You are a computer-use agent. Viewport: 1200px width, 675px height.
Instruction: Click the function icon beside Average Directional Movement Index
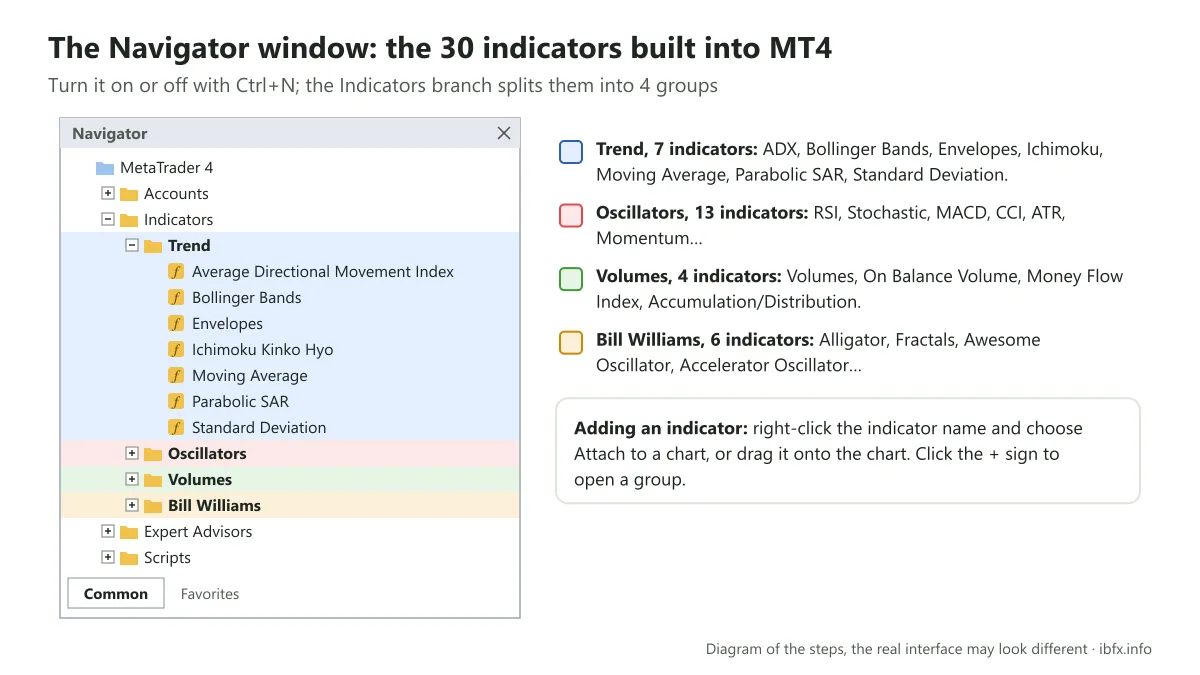(176, 272)
